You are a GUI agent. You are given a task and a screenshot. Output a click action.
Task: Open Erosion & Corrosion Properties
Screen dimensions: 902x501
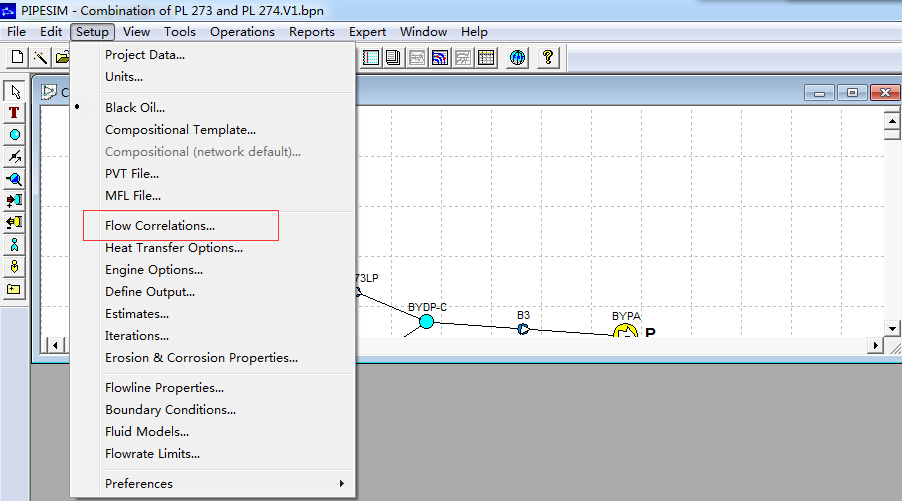coord(201,358)
